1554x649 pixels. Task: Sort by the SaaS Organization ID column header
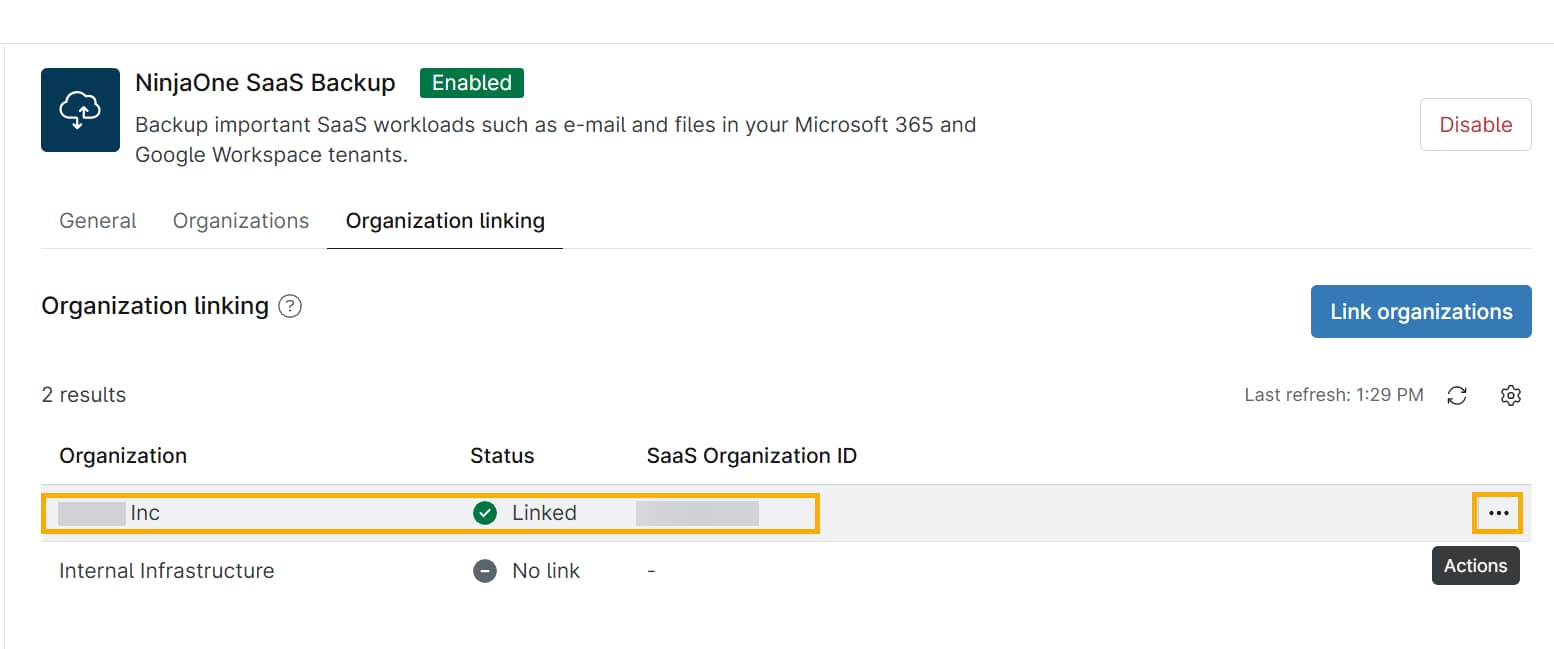pos(751,455)
